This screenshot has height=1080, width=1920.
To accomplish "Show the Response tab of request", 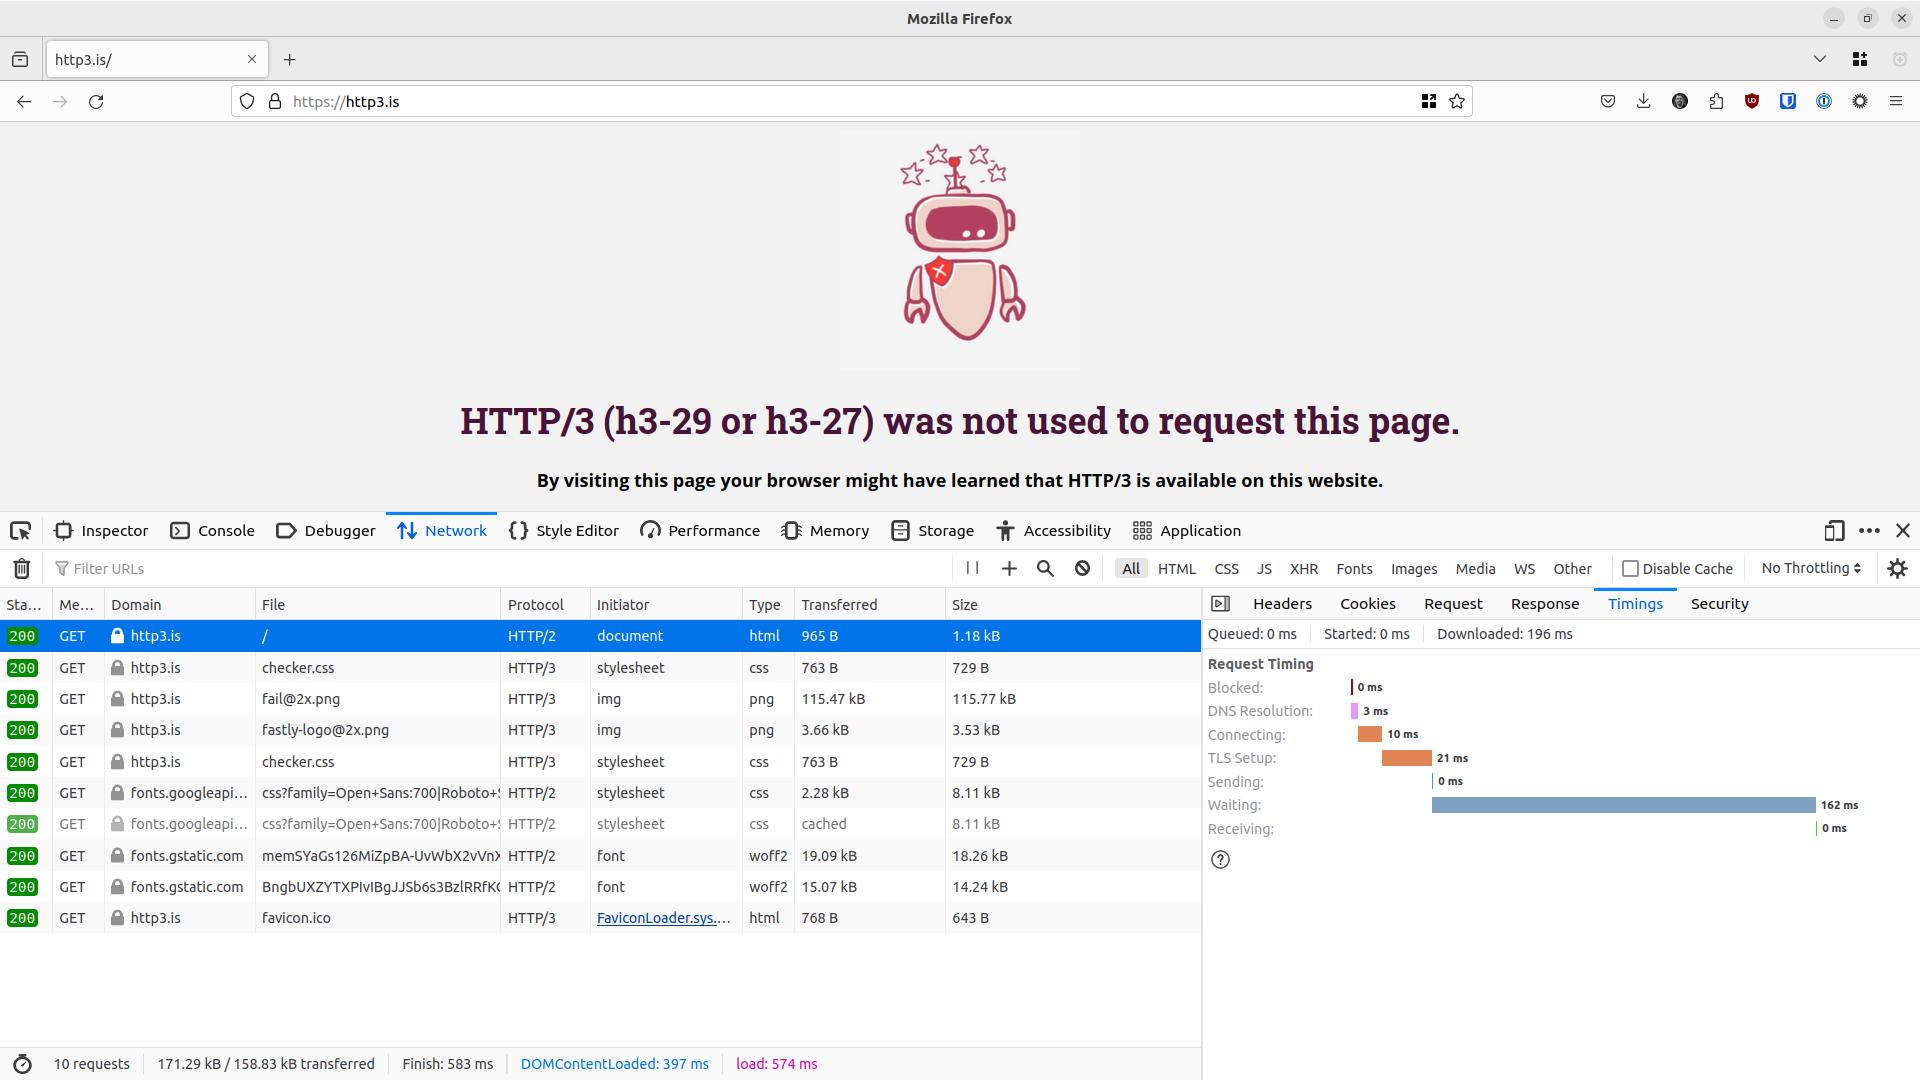I will [1544, 604].
